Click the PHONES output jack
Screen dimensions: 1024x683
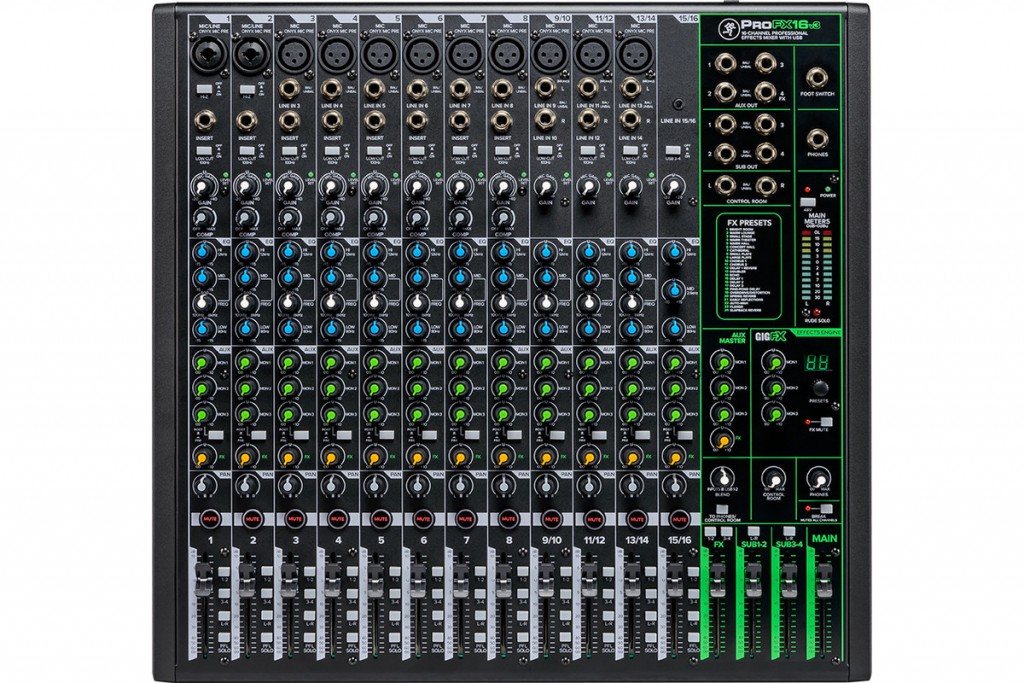click(817, 139)
